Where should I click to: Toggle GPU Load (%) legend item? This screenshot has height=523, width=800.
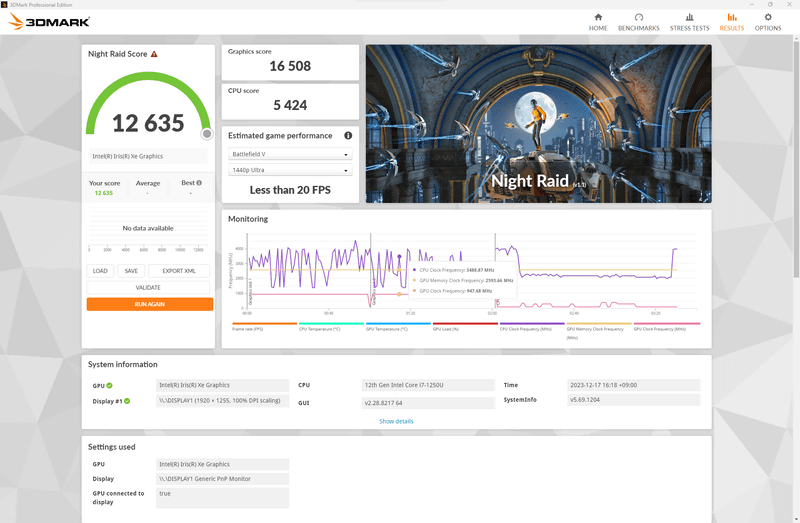[465, 327]
